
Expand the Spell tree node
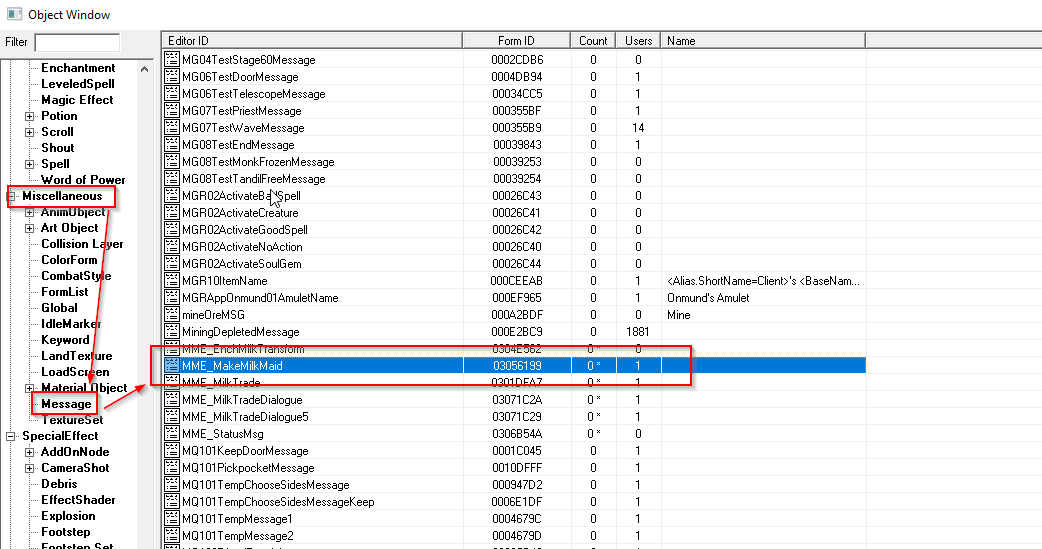[29, 164]
